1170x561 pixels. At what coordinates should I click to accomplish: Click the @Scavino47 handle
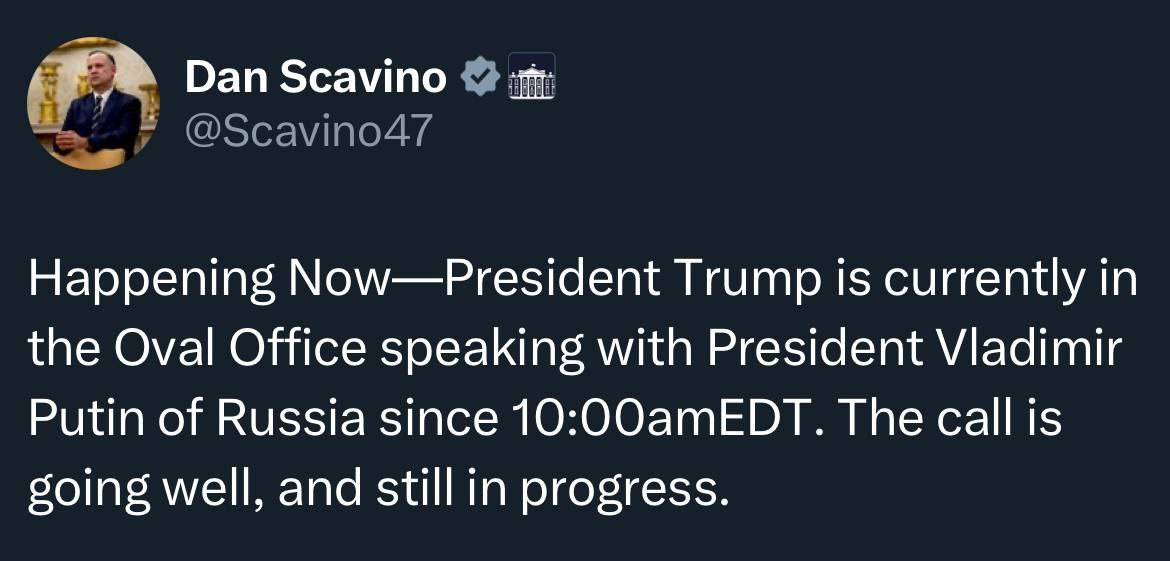click(x=307, y=132)
